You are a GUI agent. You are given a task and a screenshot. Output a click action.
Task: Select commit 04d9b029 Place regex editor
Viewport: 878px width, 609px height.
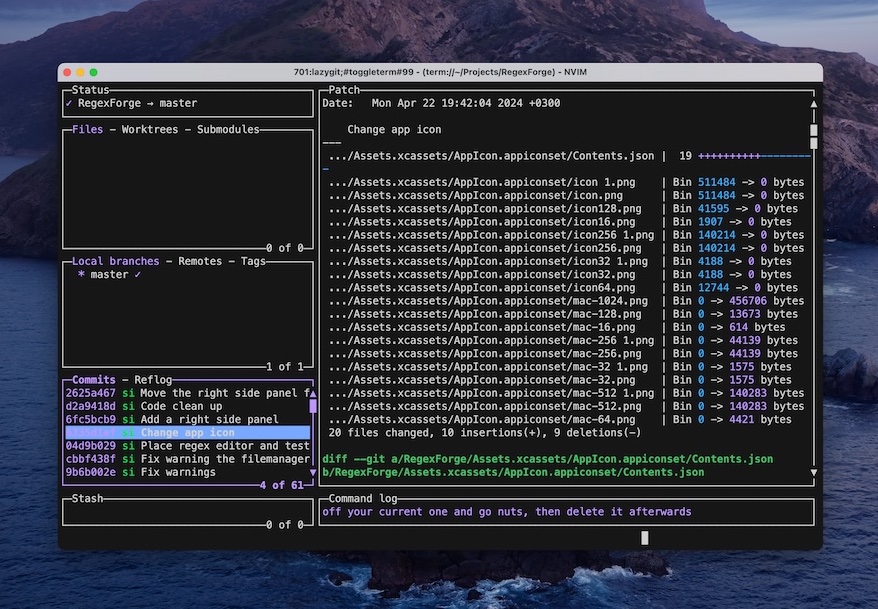188,446
